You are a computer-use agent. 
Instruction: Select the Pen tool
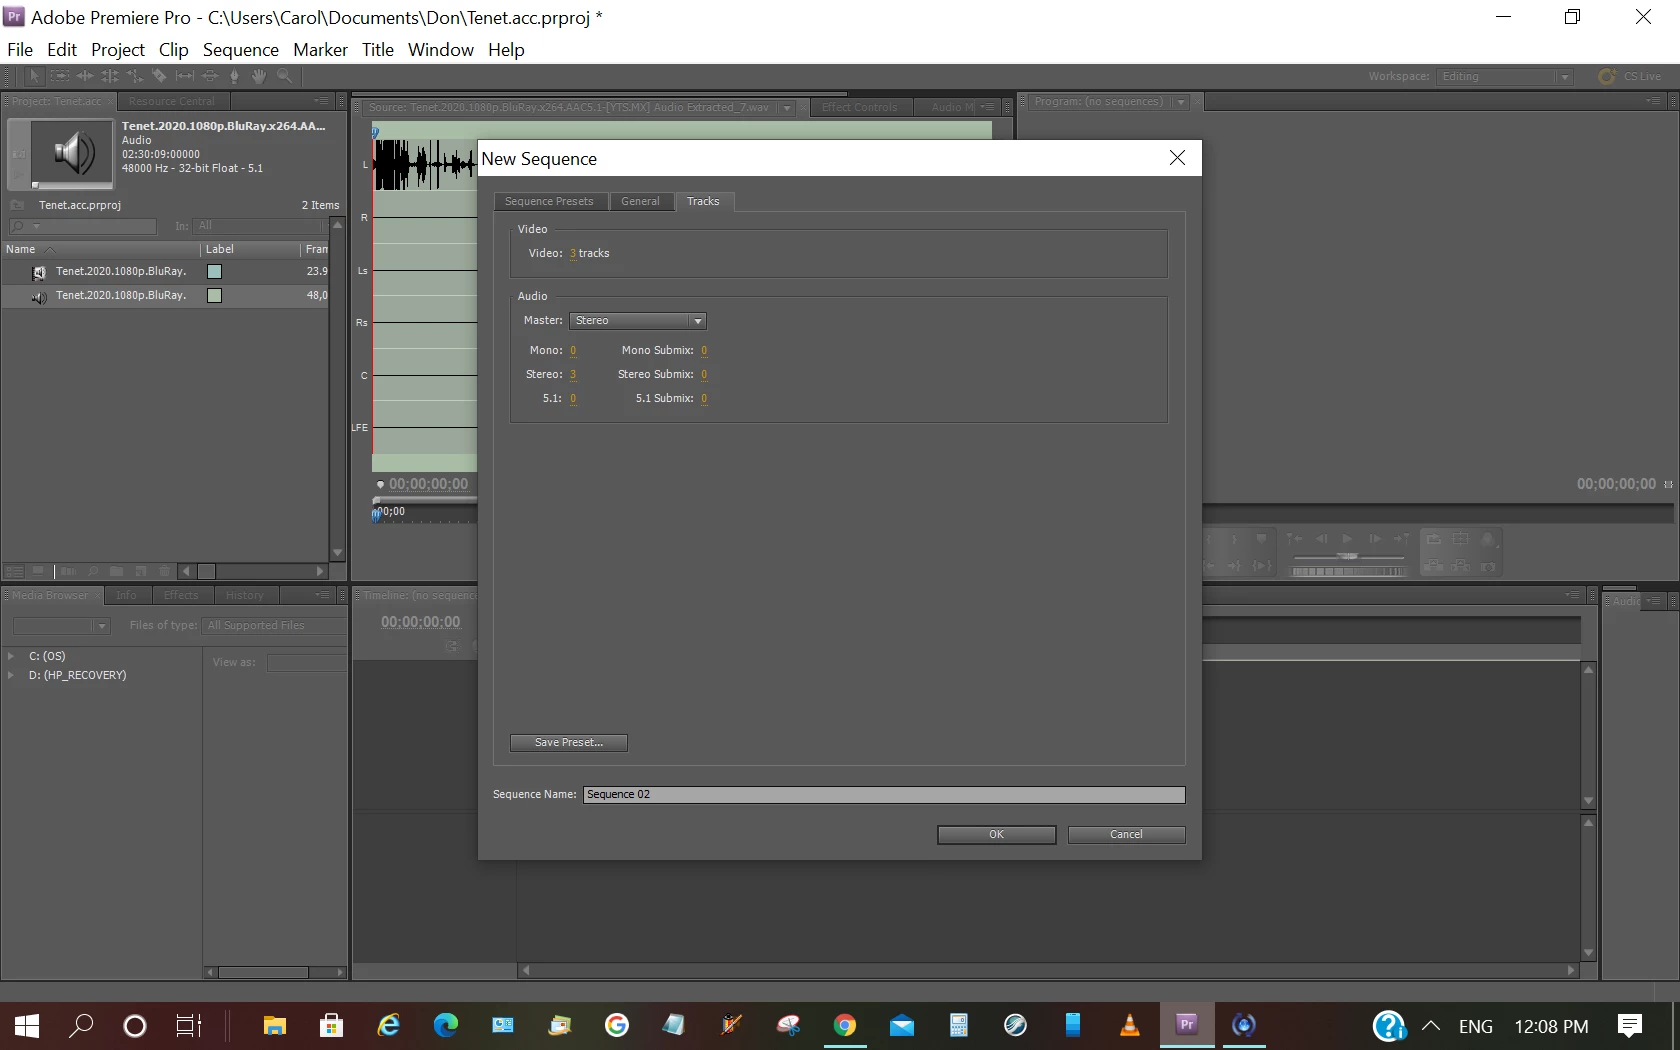pyautogui.click(x=235, y=76)
